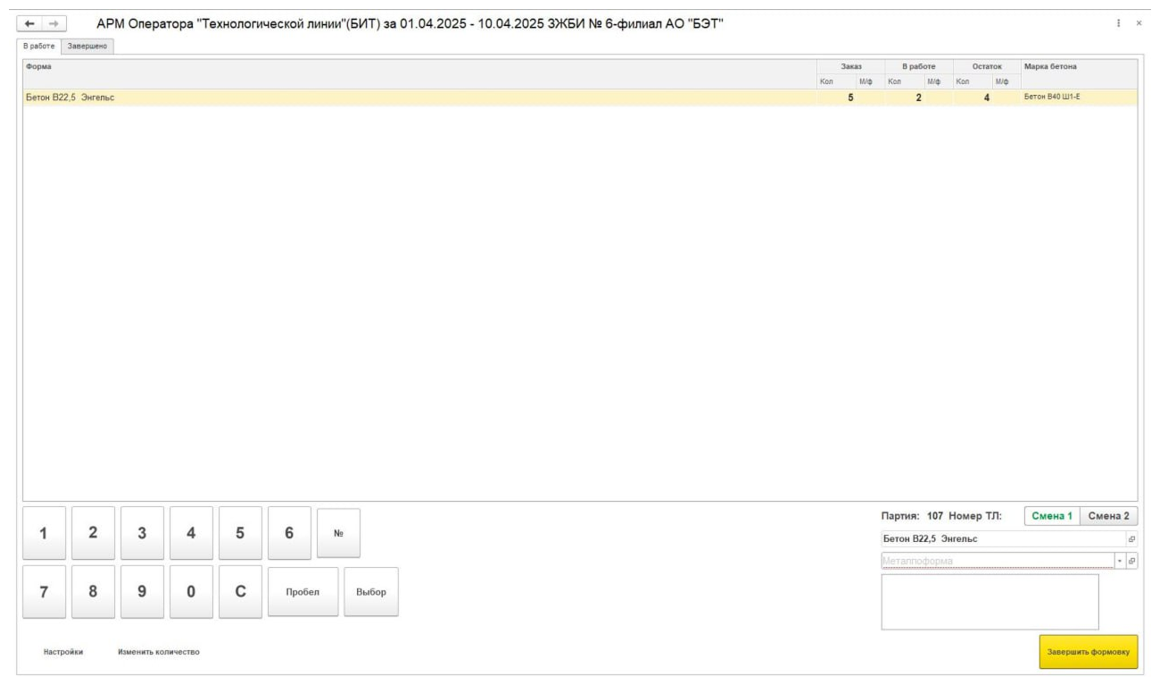Image resolution: width=1161 pixels, height=694 pixels.
Task: Click the Выбор keypad button
Action: tap(371, 592)
